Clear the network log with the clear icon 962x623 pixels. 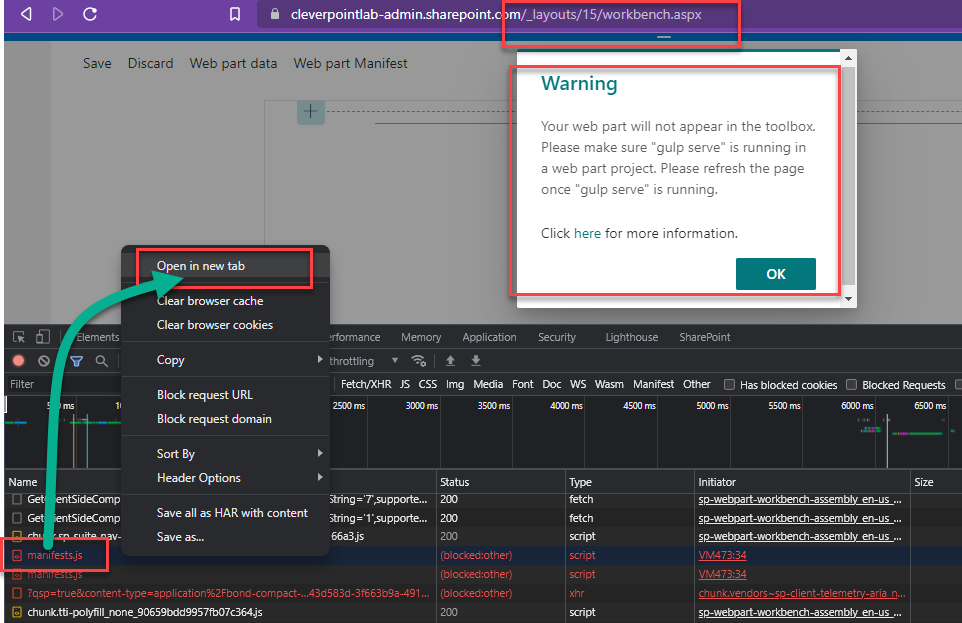click(x=43, y=360)
